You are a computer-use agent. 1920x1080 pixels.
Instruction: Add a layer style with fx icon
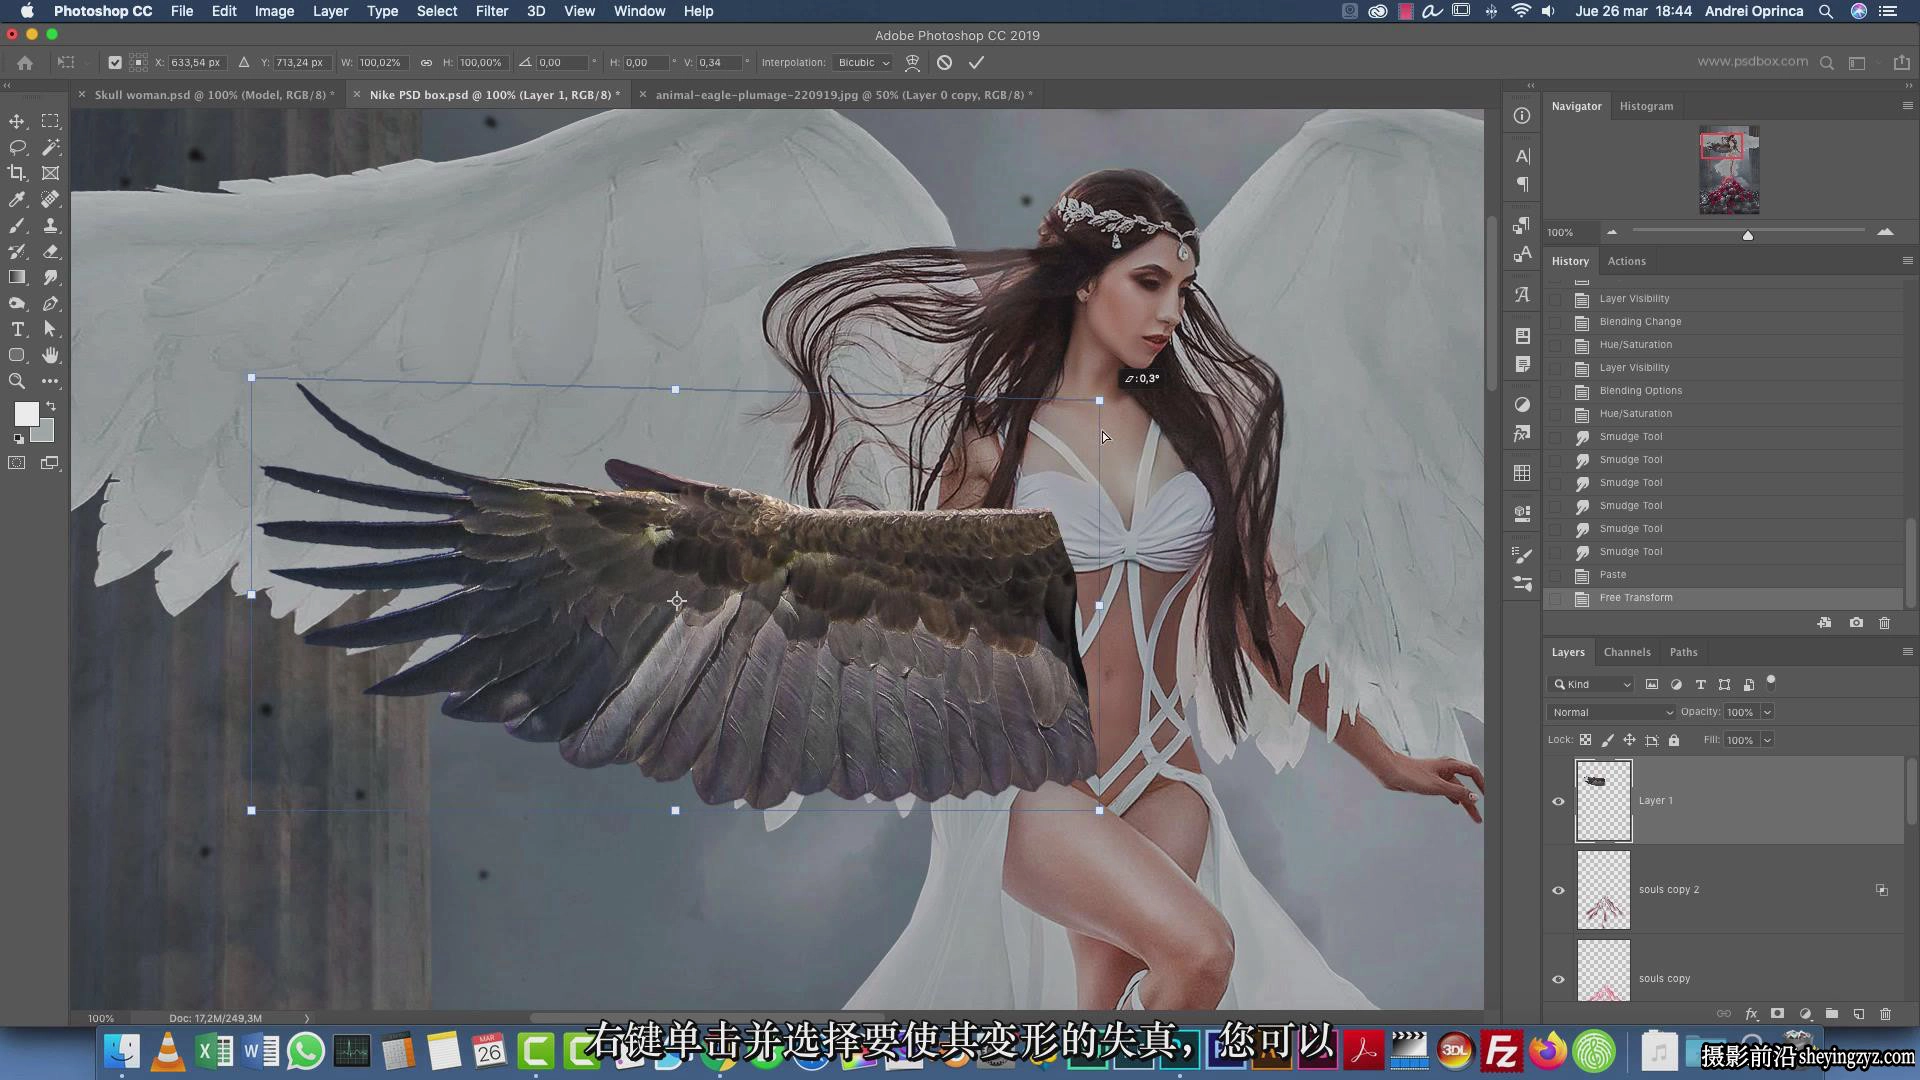(1751, 1013)
